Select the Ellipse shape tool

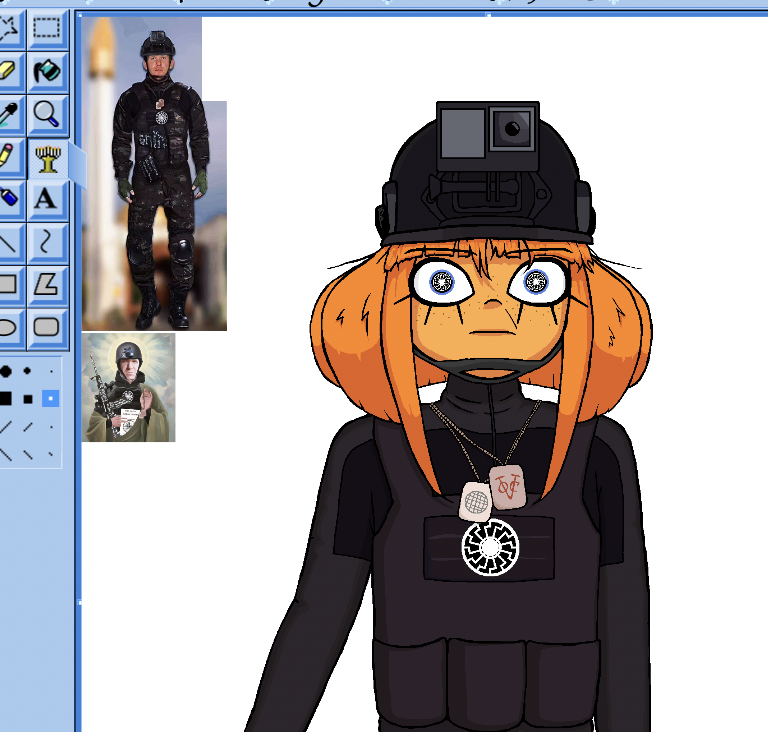(8, 327)
